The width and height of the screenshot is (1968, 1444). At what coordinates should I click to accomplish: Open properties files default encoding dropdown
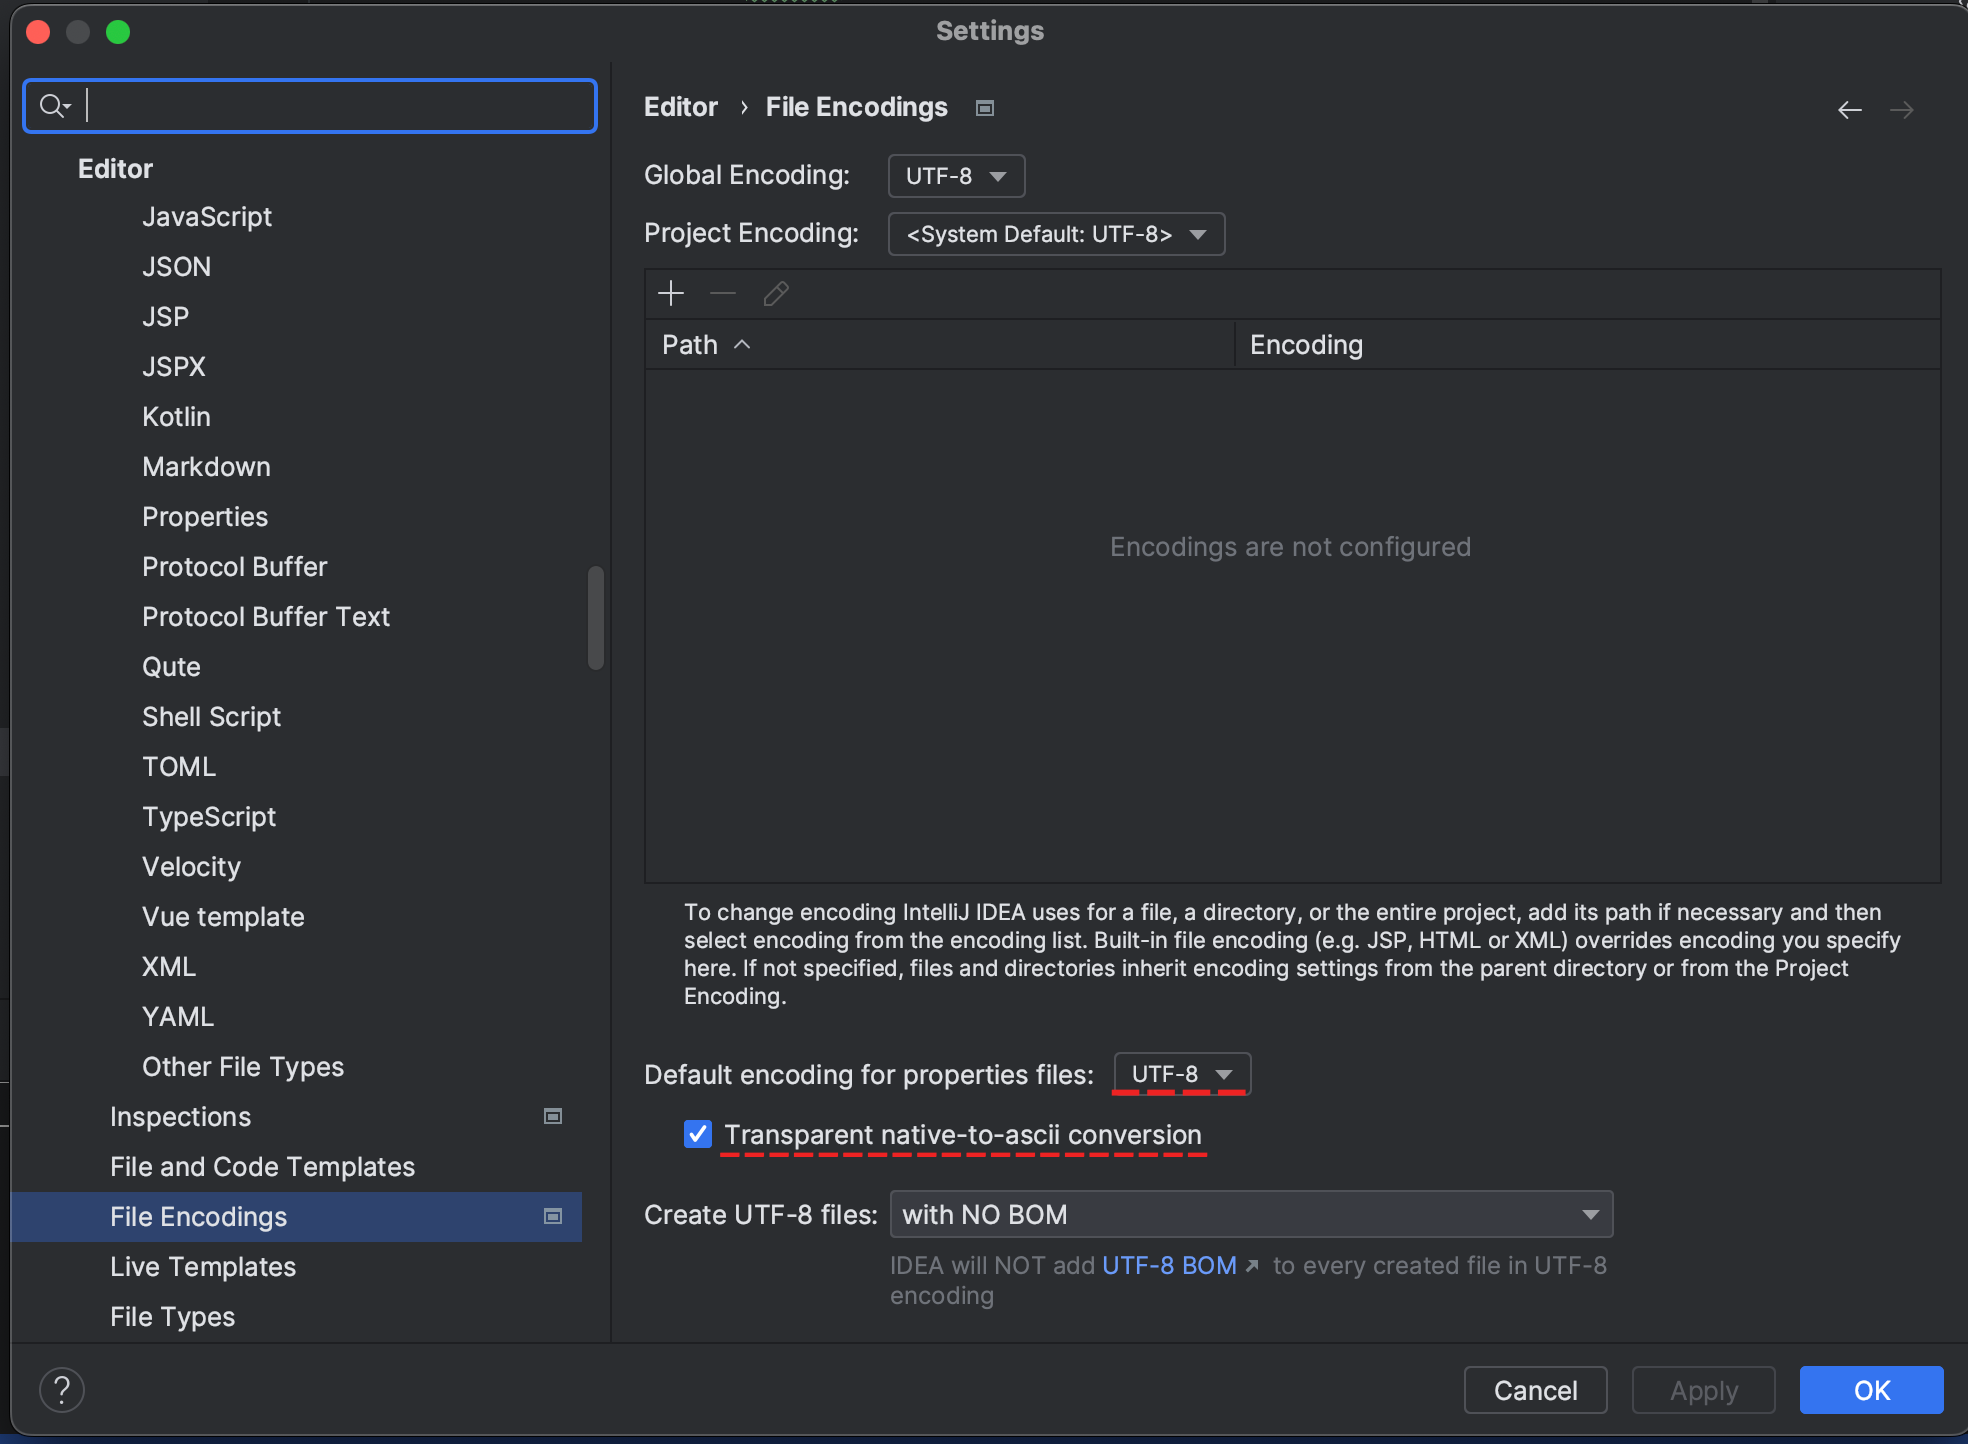pyautogui.click(x=1181, y=1074)
